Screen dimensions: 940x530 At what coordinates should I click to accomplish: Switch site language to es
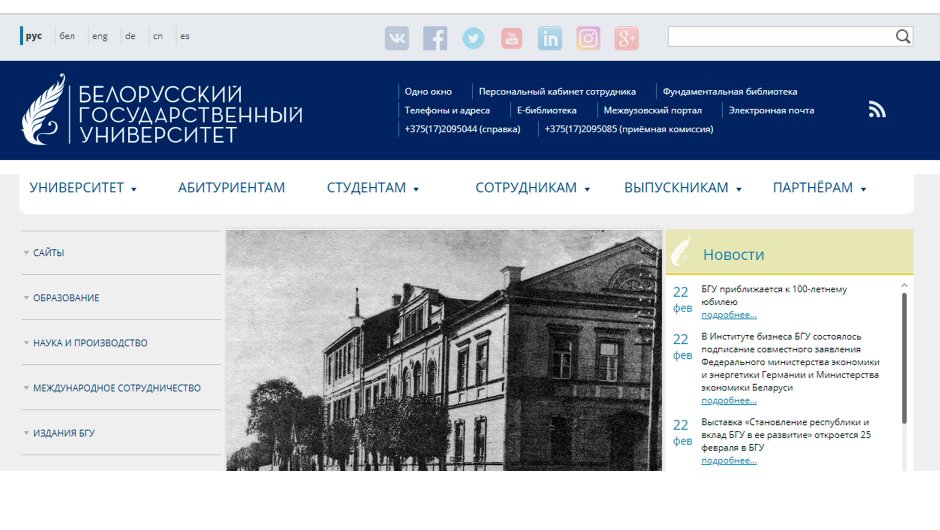coord(185,36)
